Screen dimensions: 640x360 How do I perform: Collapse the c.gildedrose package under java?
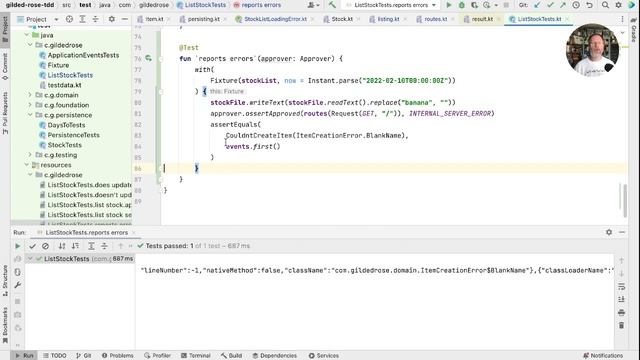(30, 45)
